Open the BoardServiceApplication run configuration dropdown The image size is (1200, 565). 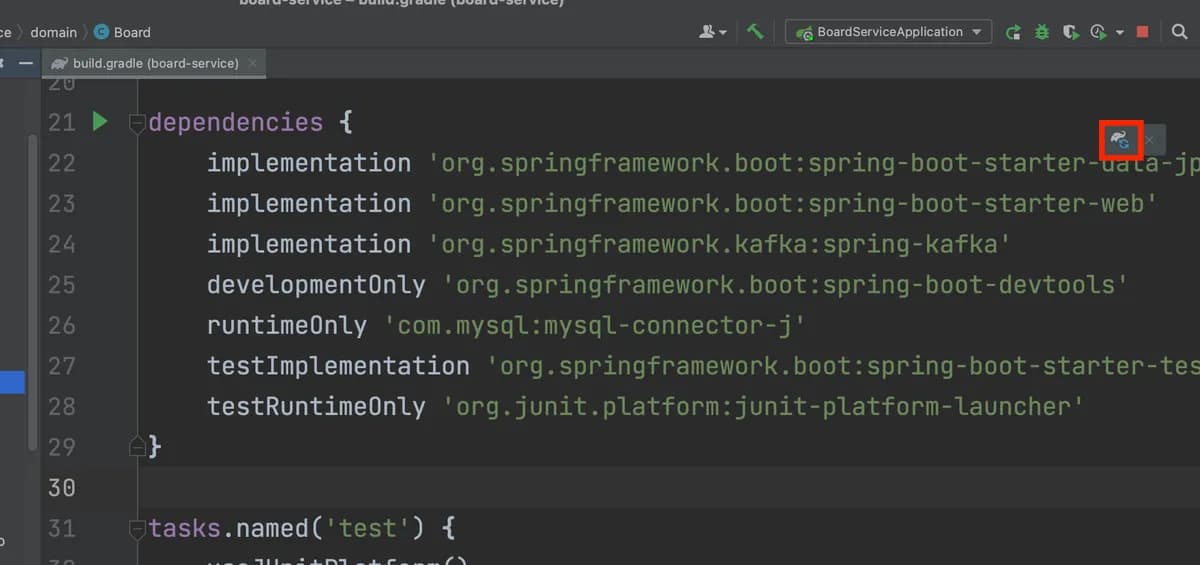[889, 32]
